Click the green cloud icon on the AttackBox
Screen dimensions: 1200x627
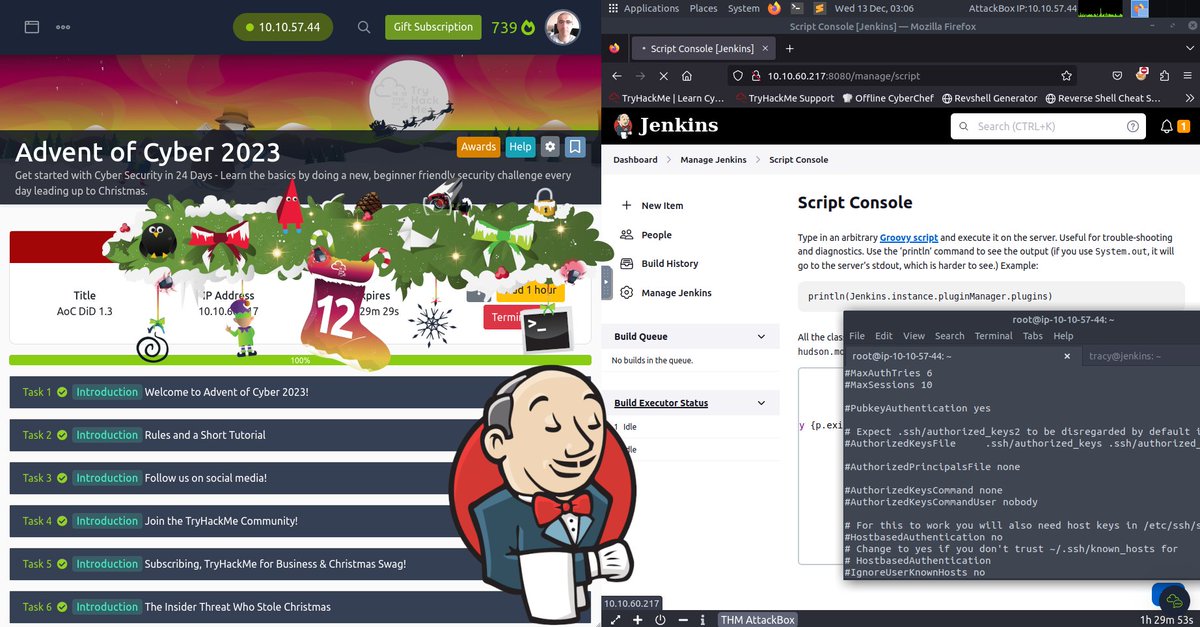click(x=1172, y=600)
